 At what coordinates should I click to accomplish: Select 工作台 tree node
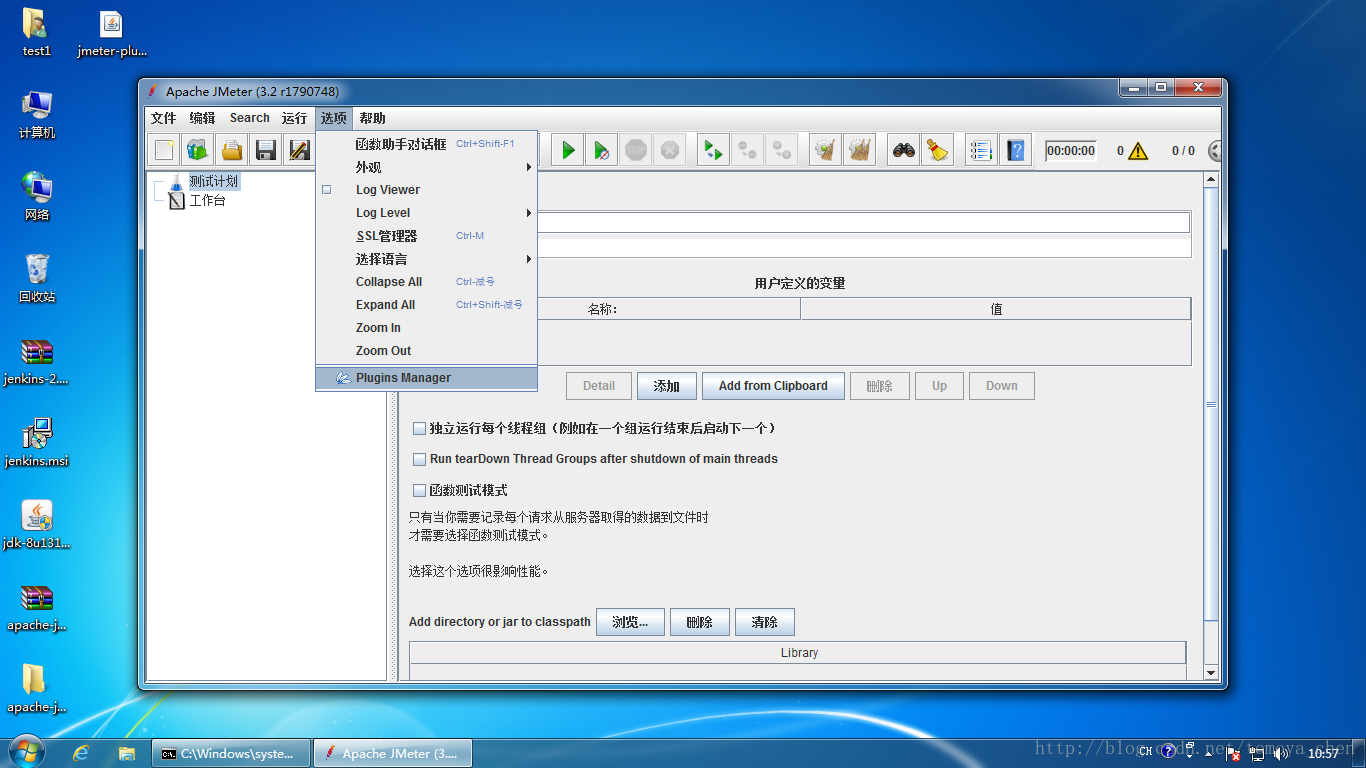pyautogui.click(x=207, y=201)
